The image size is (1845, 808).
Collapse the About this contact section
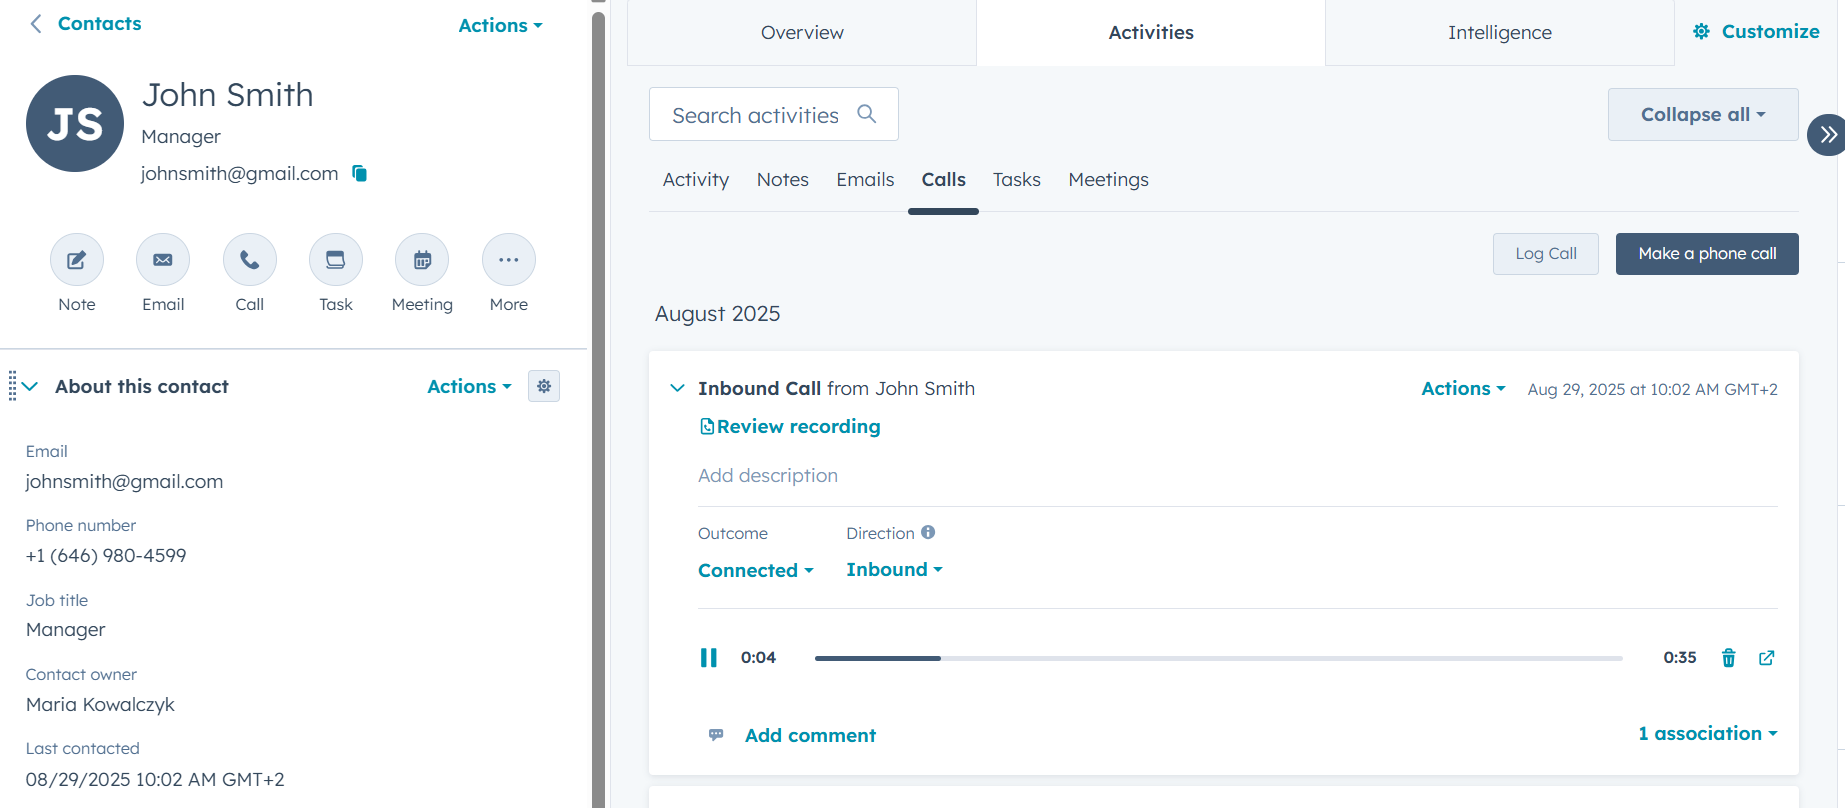[x=30, y=387]
